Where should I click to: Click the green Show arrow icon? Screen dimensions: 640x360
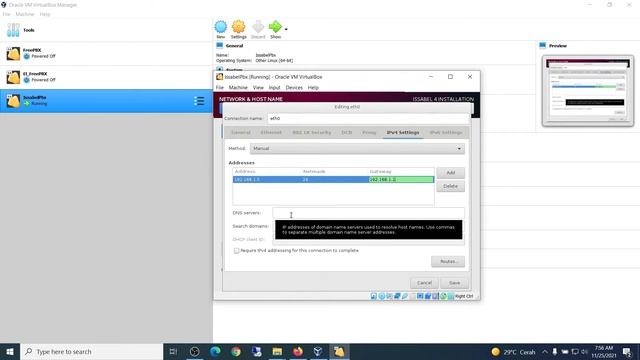[276, 27]
